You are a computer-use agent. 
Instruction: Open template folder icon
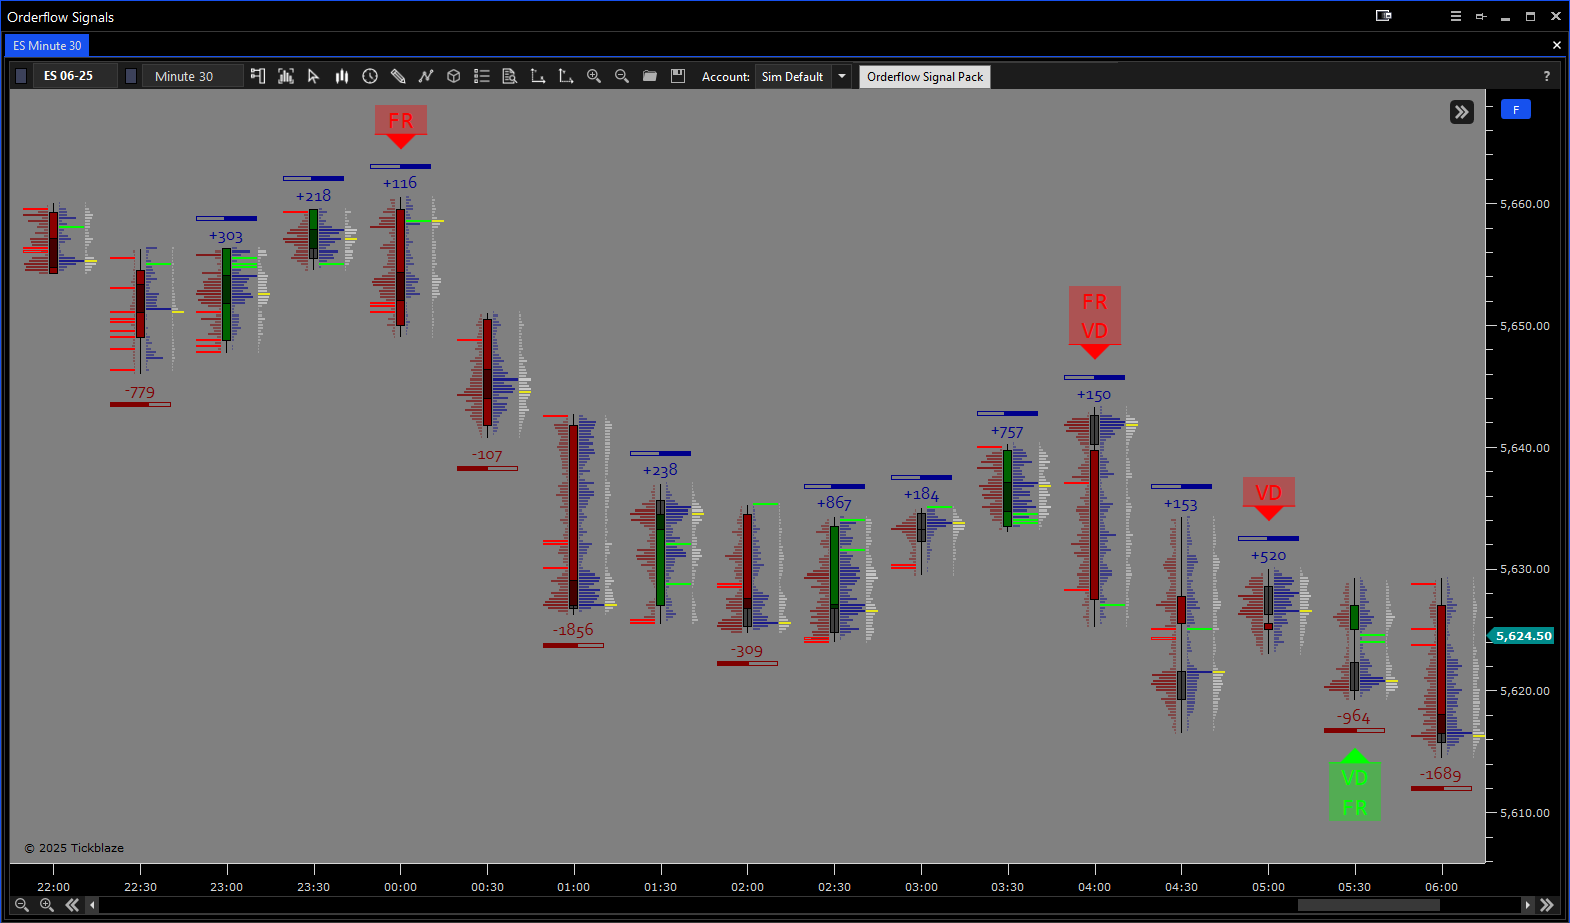pos(650,76)
